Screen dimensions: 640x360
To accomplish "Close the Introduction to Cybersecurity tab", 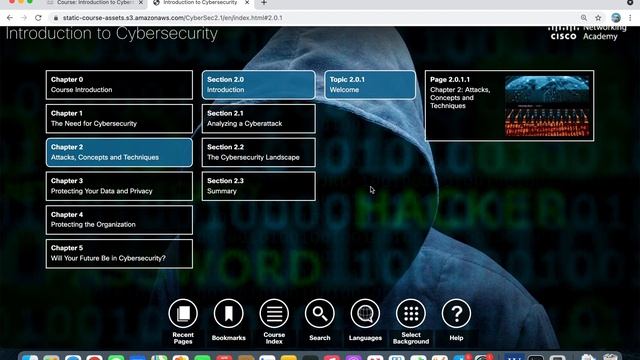I will (247, 2).
